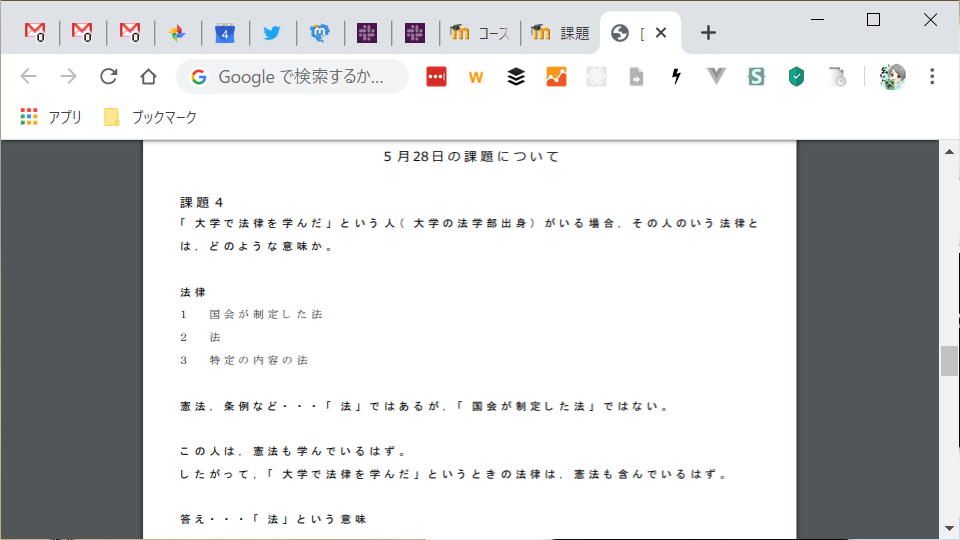Open the user profile avatar
Screen dimensions: 960x540
(x=892, y=77)
